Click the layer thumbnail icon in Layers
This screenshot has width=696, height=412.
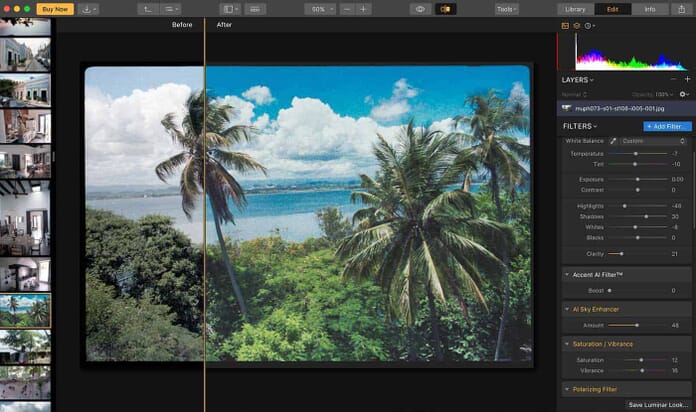566,108
